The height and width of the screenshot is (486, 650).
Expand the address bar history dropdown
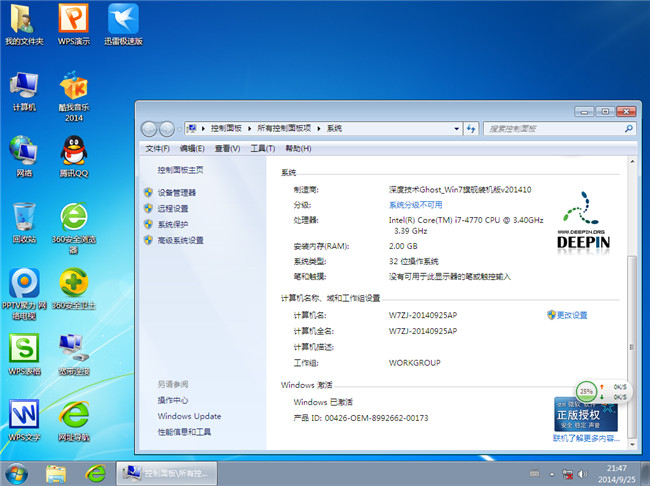coord(456,129)
